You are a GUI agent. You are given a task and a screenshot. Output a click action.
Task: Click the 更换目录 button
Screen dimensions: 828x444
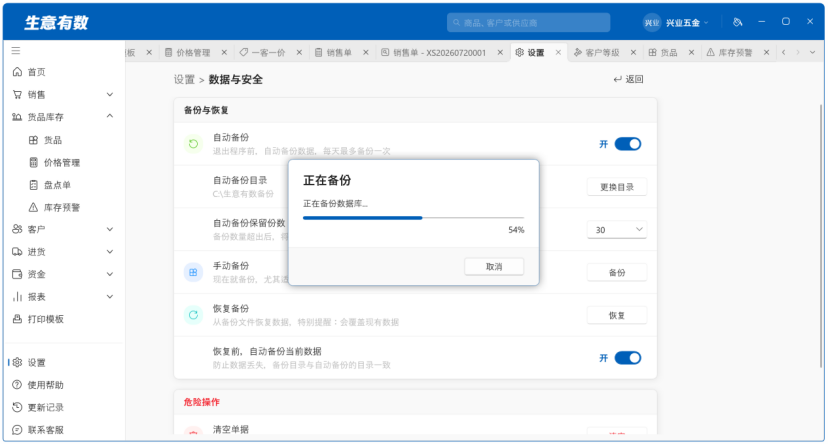617,187
